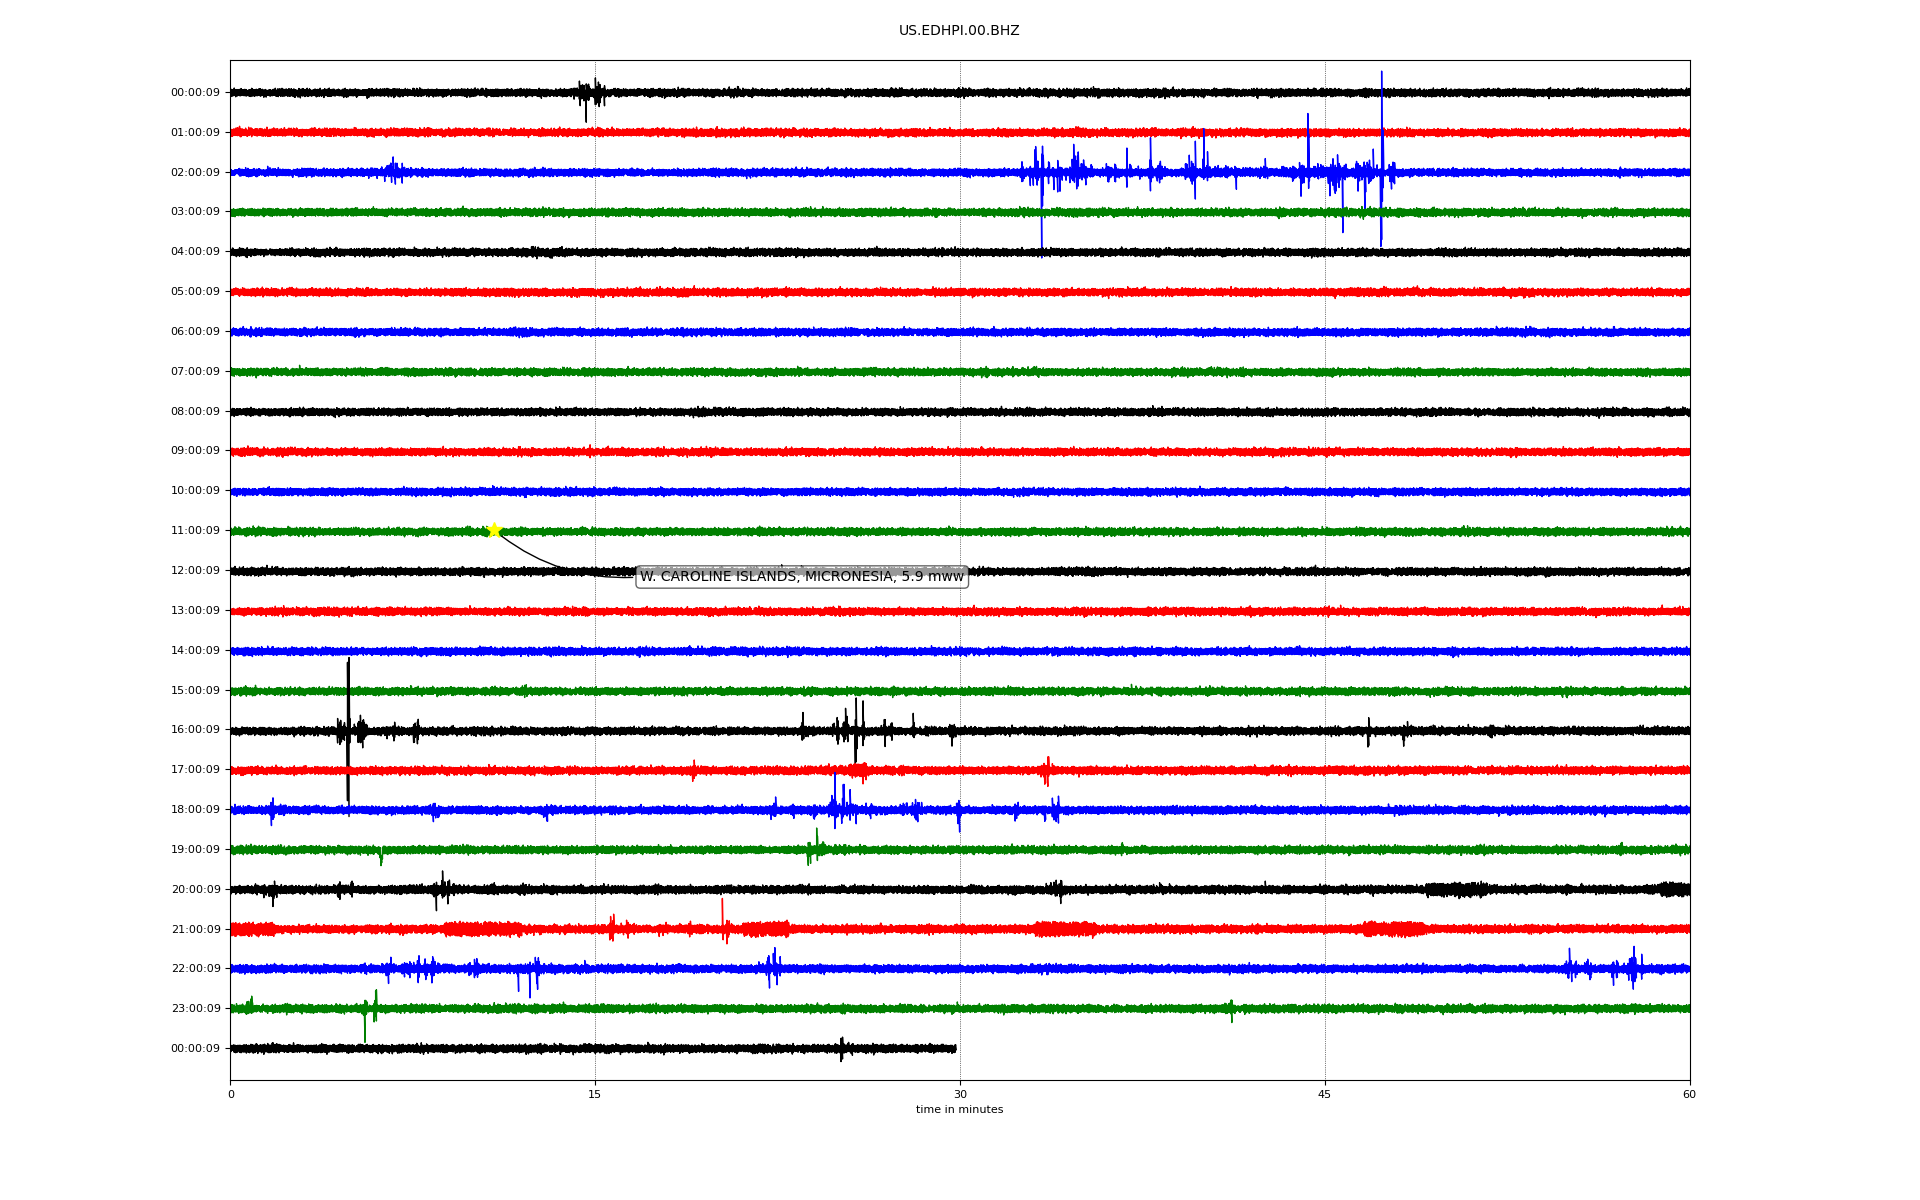Click the 23:00:09 trace label

coord(195,1009)
